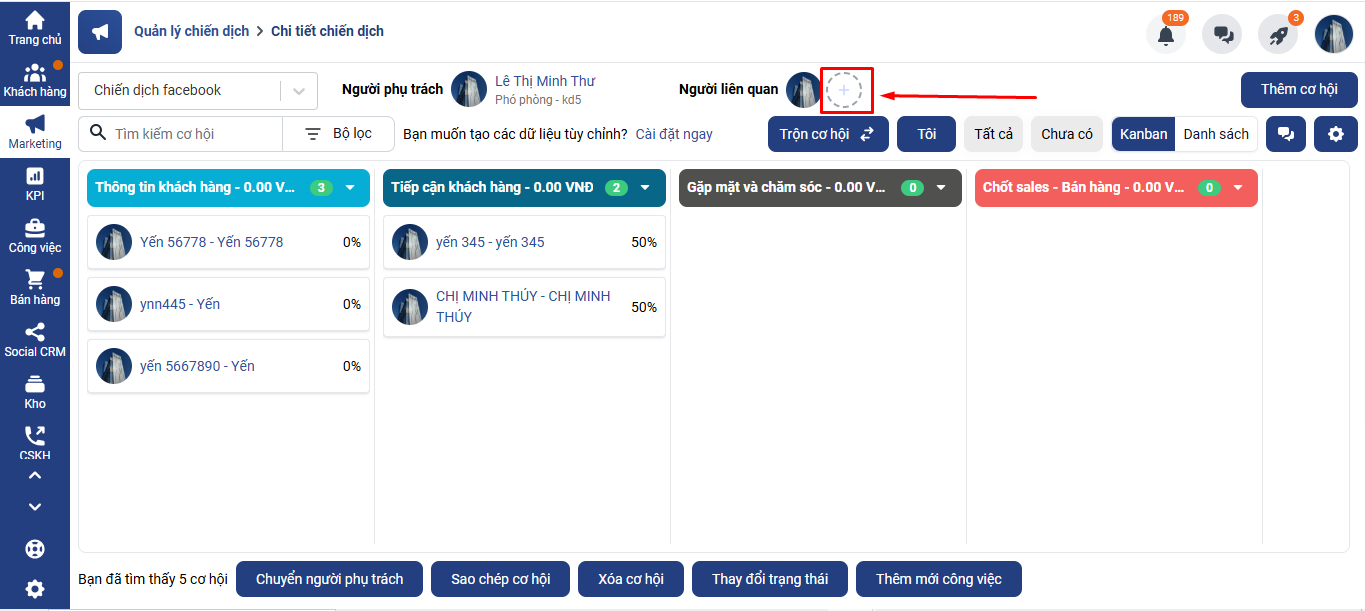The width and height of the screenshot is (1365, 611).
Task: Expand Thông tin khách hàng column menu
Action: tap(350, 187)
